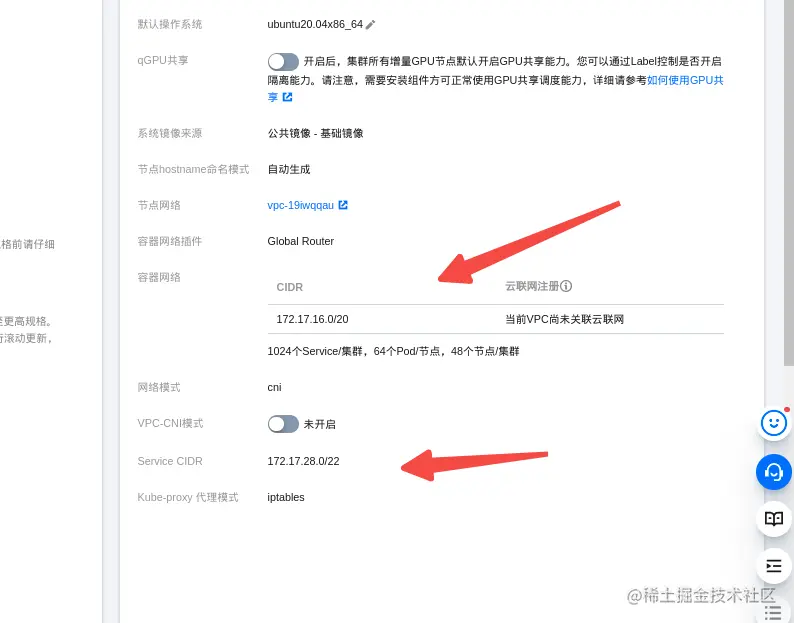Open the external link icon after 享
Screen dimensions: 794x623
click(x=287, y=97)
